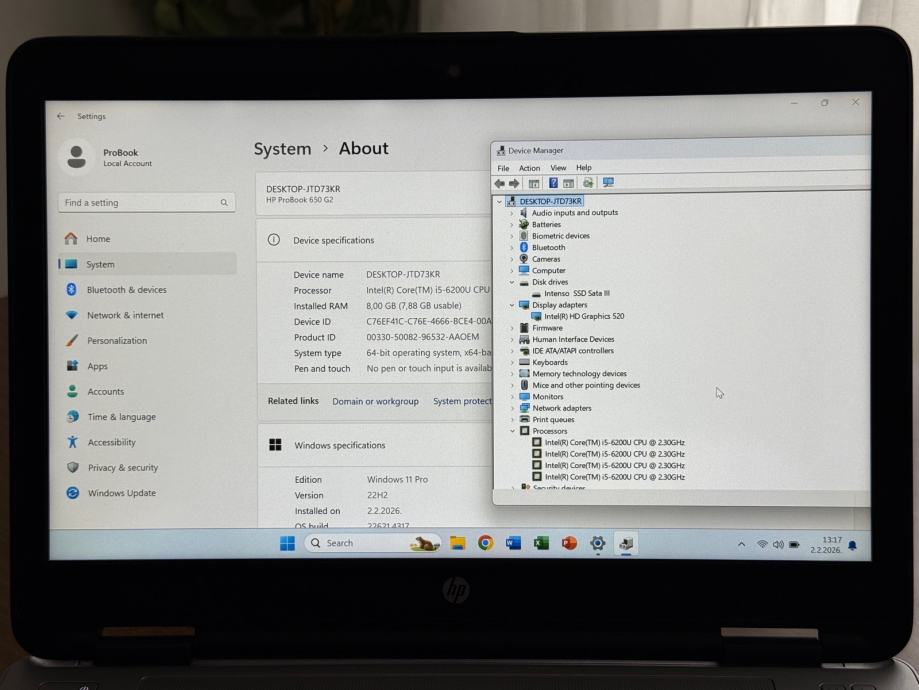The height and width of the screenshot is (690, 919).
Task: Click the taskbar clock showing 13:17
Action: pos(826,545)
